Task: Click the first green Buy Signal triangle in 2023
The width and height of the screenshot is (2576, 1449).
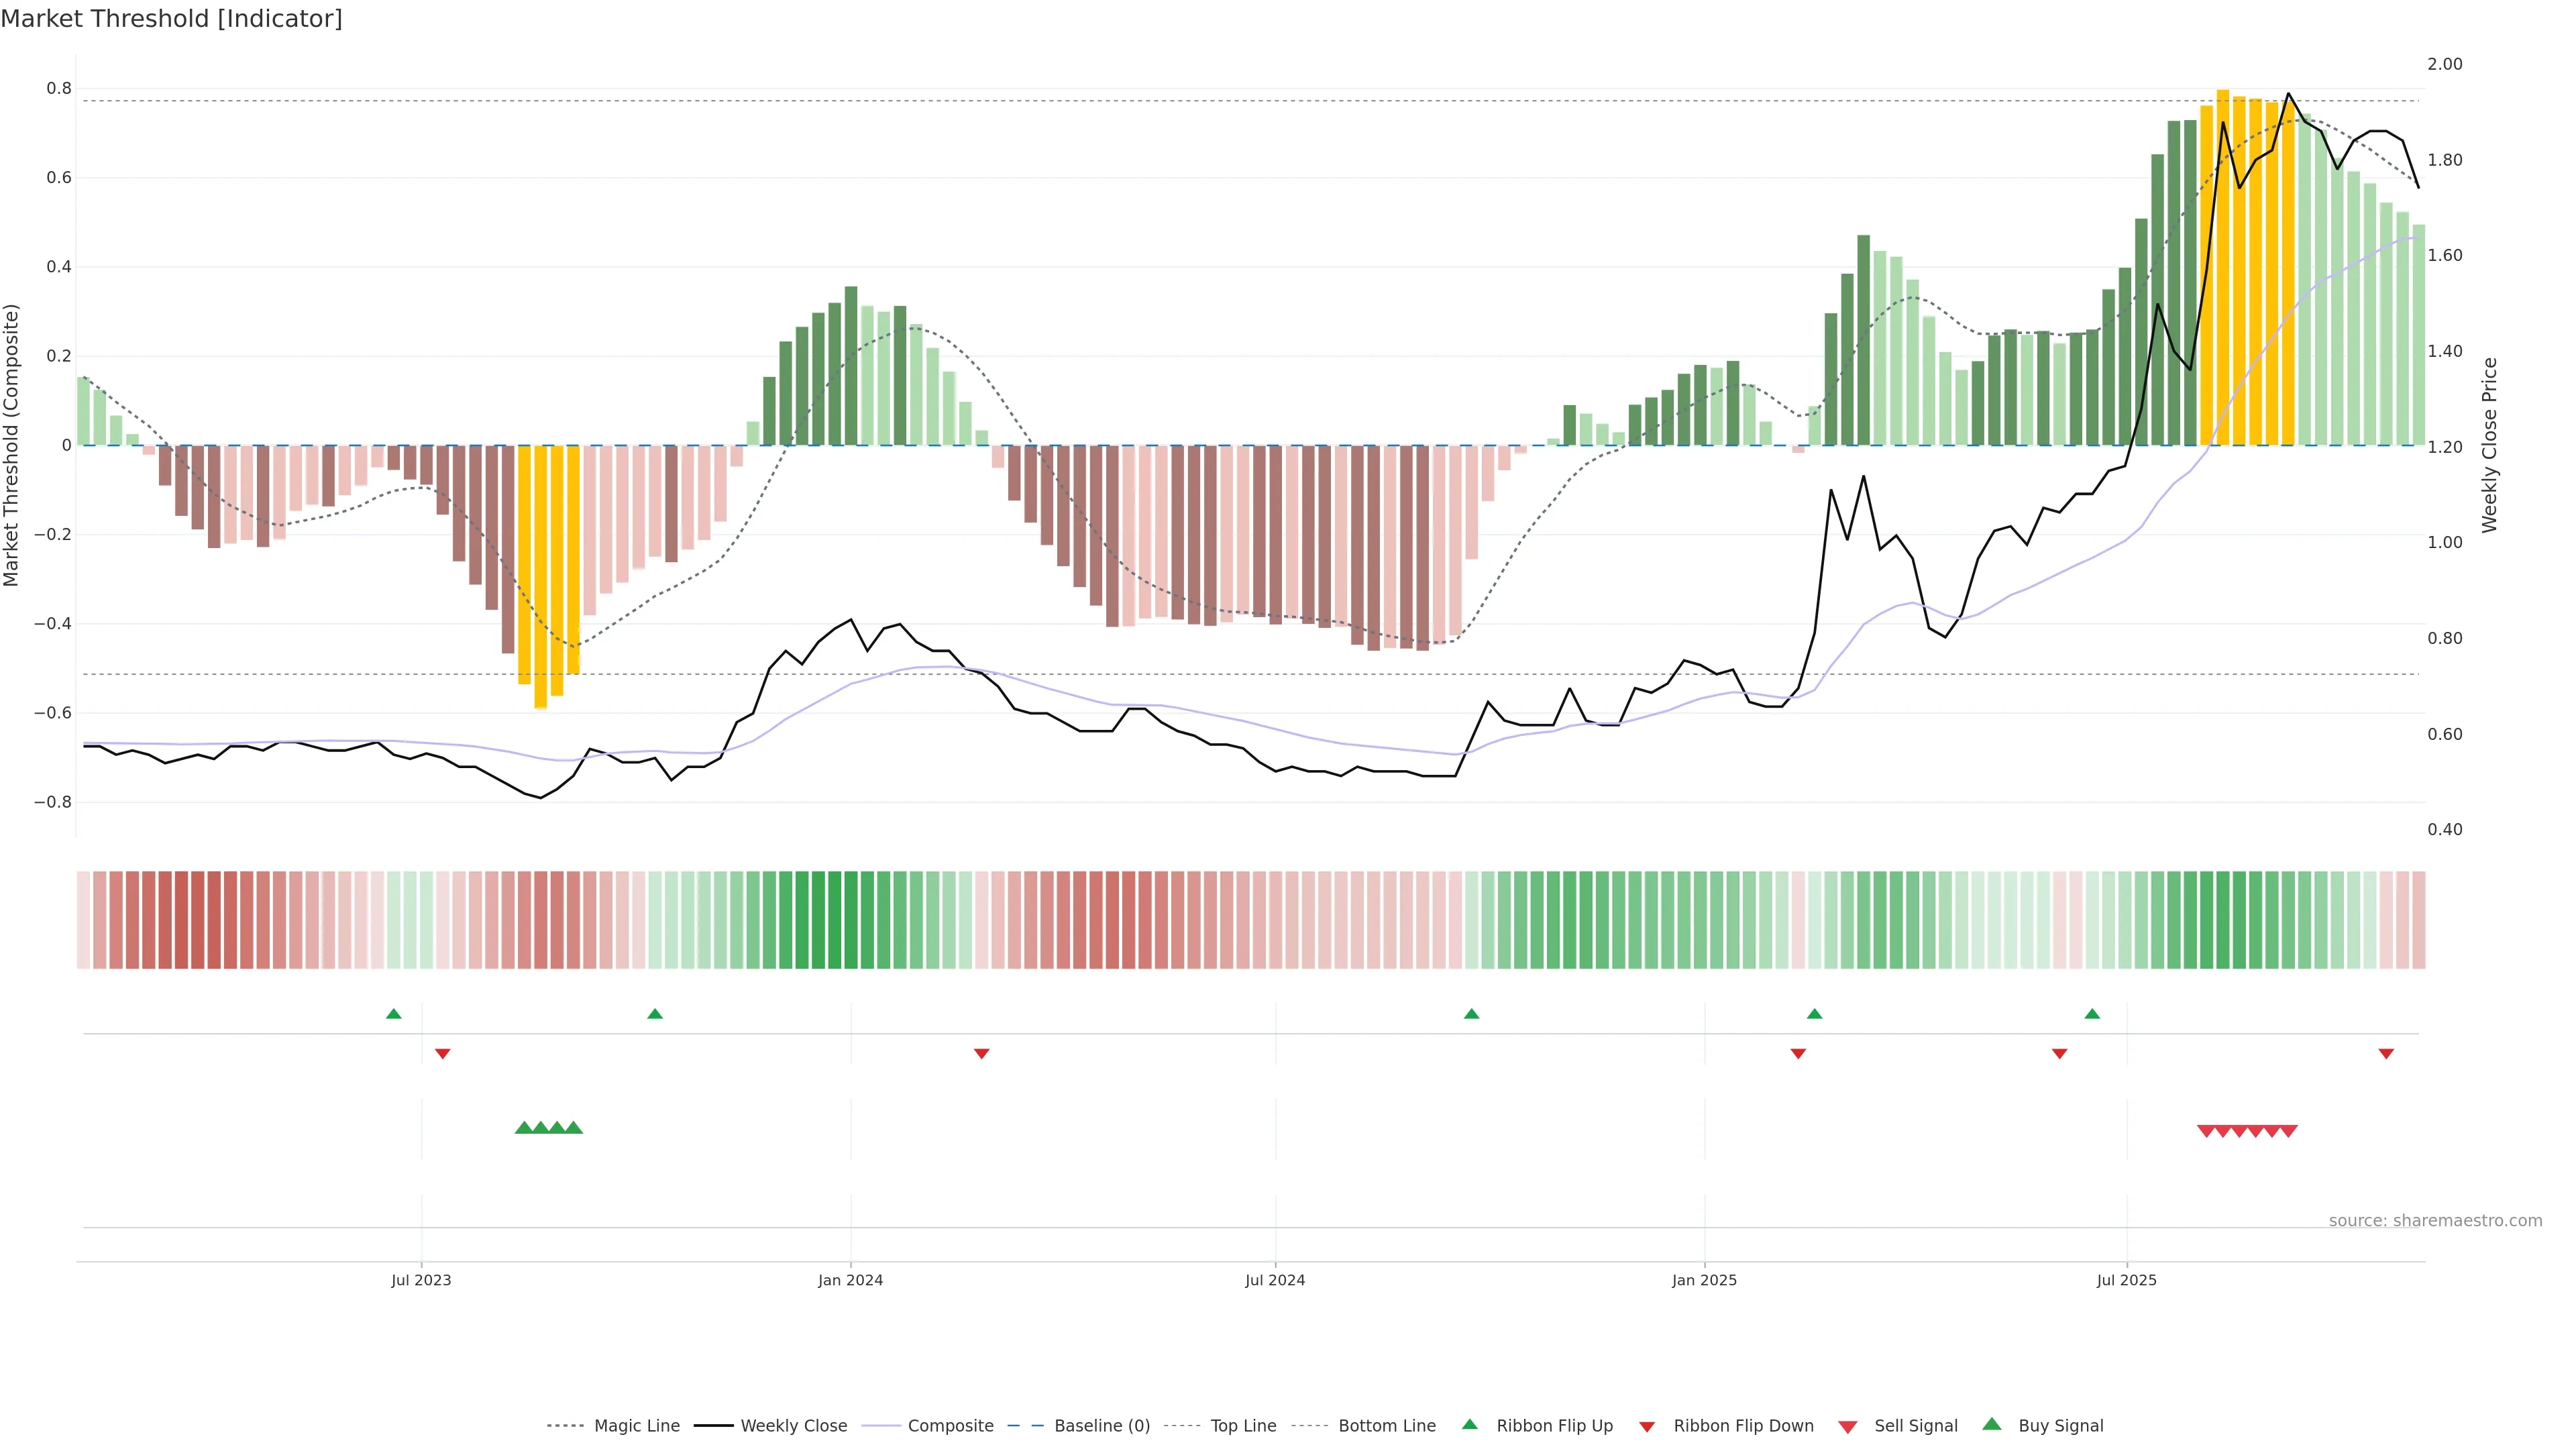Action: (523, 1128)
